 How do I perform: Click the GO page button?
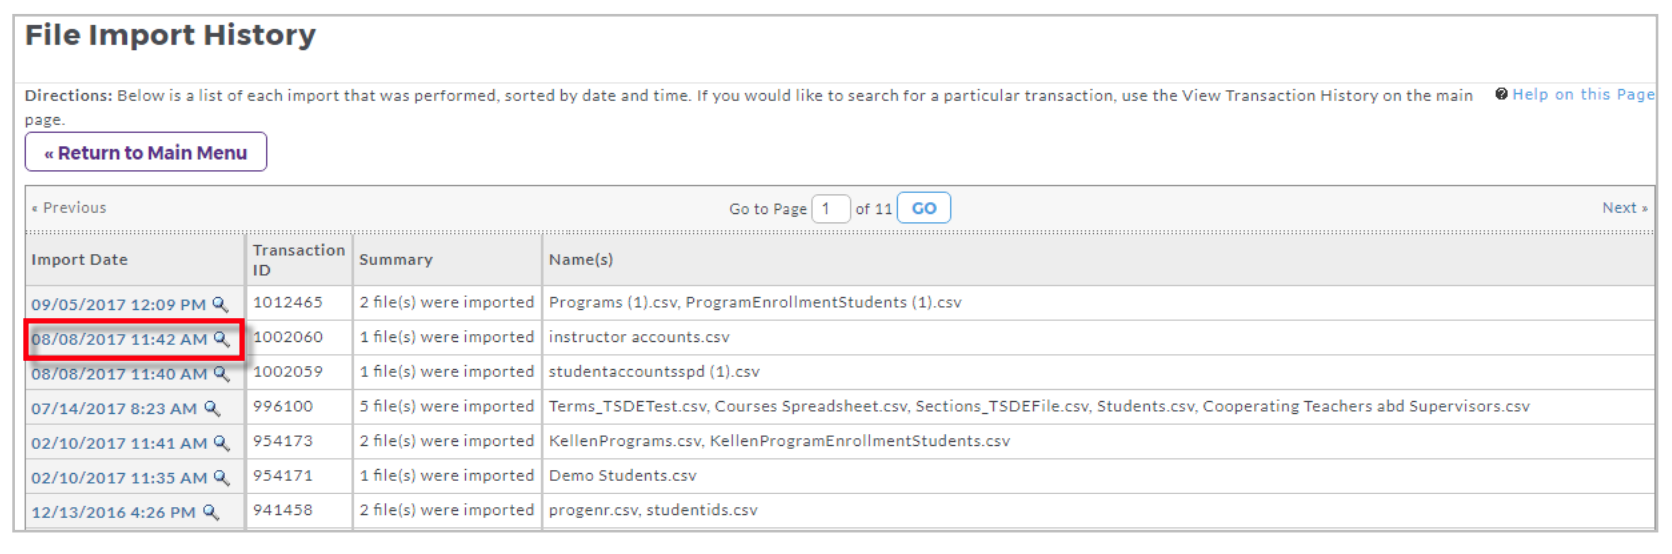coord(924,208)
